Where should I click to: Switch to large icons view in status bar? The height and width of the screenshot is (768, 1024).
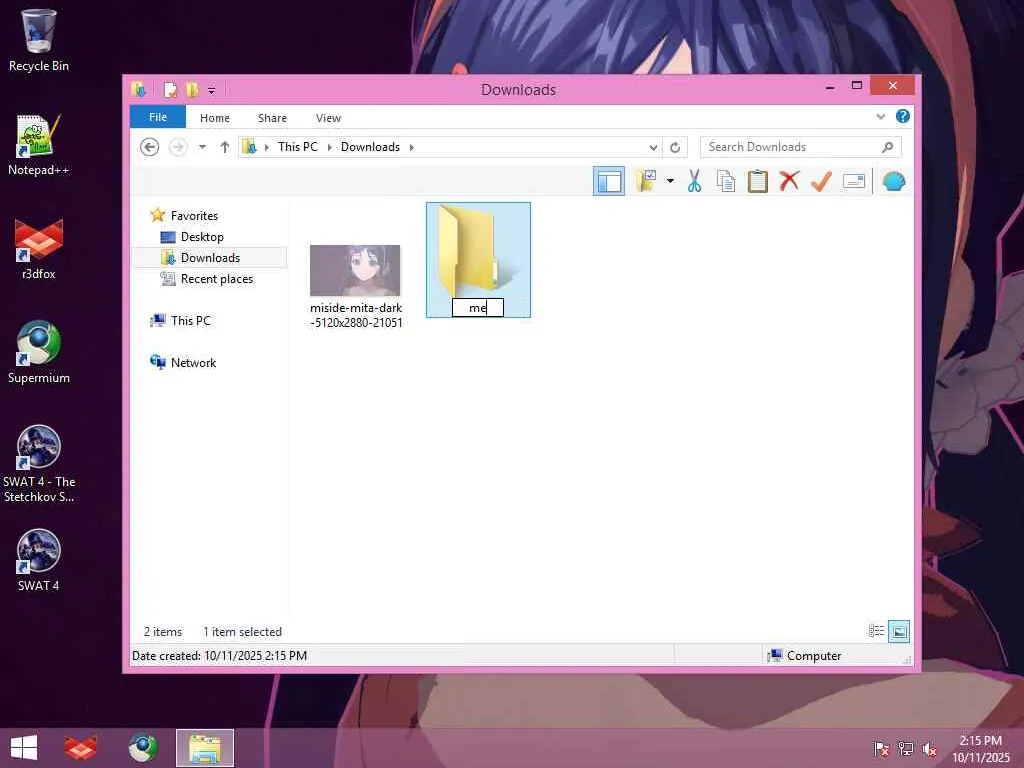click(899, 631)
